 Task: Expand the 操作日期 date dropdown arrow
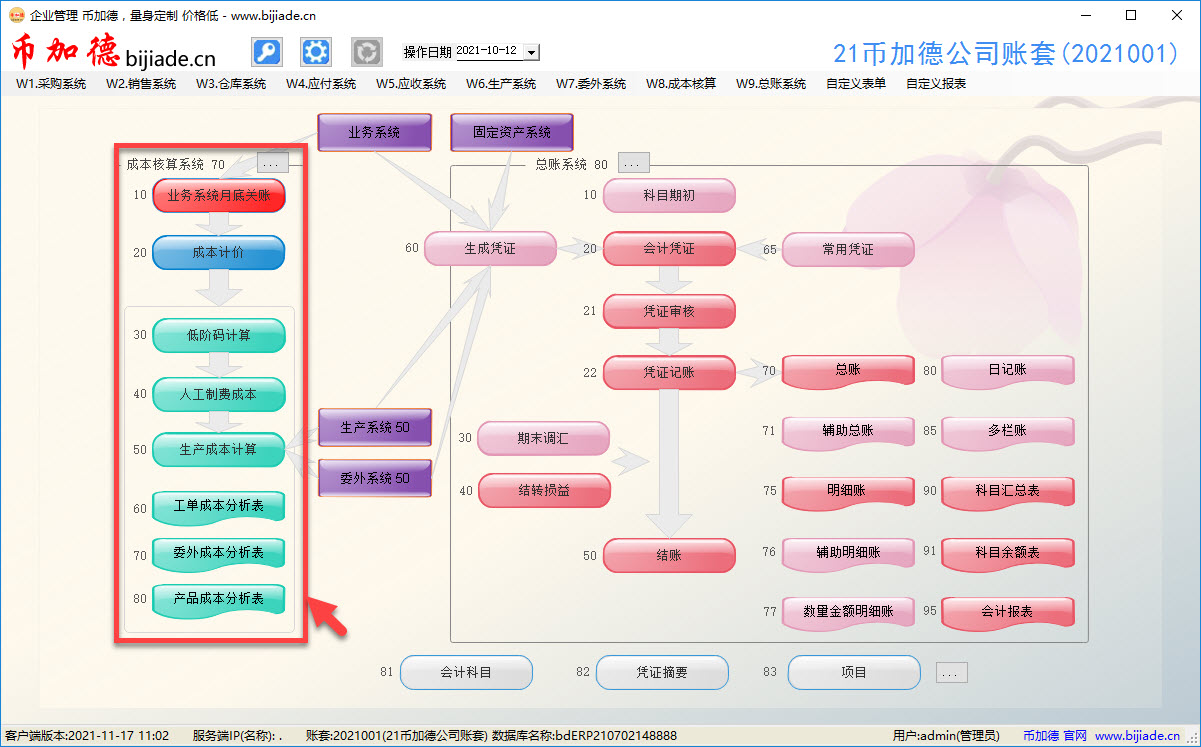pyautogui.click(x=531, y=52)
